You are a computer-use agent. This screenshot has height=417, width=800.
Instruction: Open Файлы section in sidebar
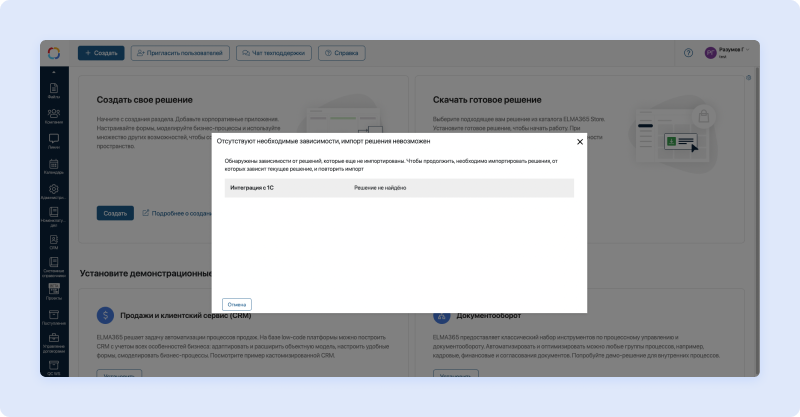tap(54, 90)
